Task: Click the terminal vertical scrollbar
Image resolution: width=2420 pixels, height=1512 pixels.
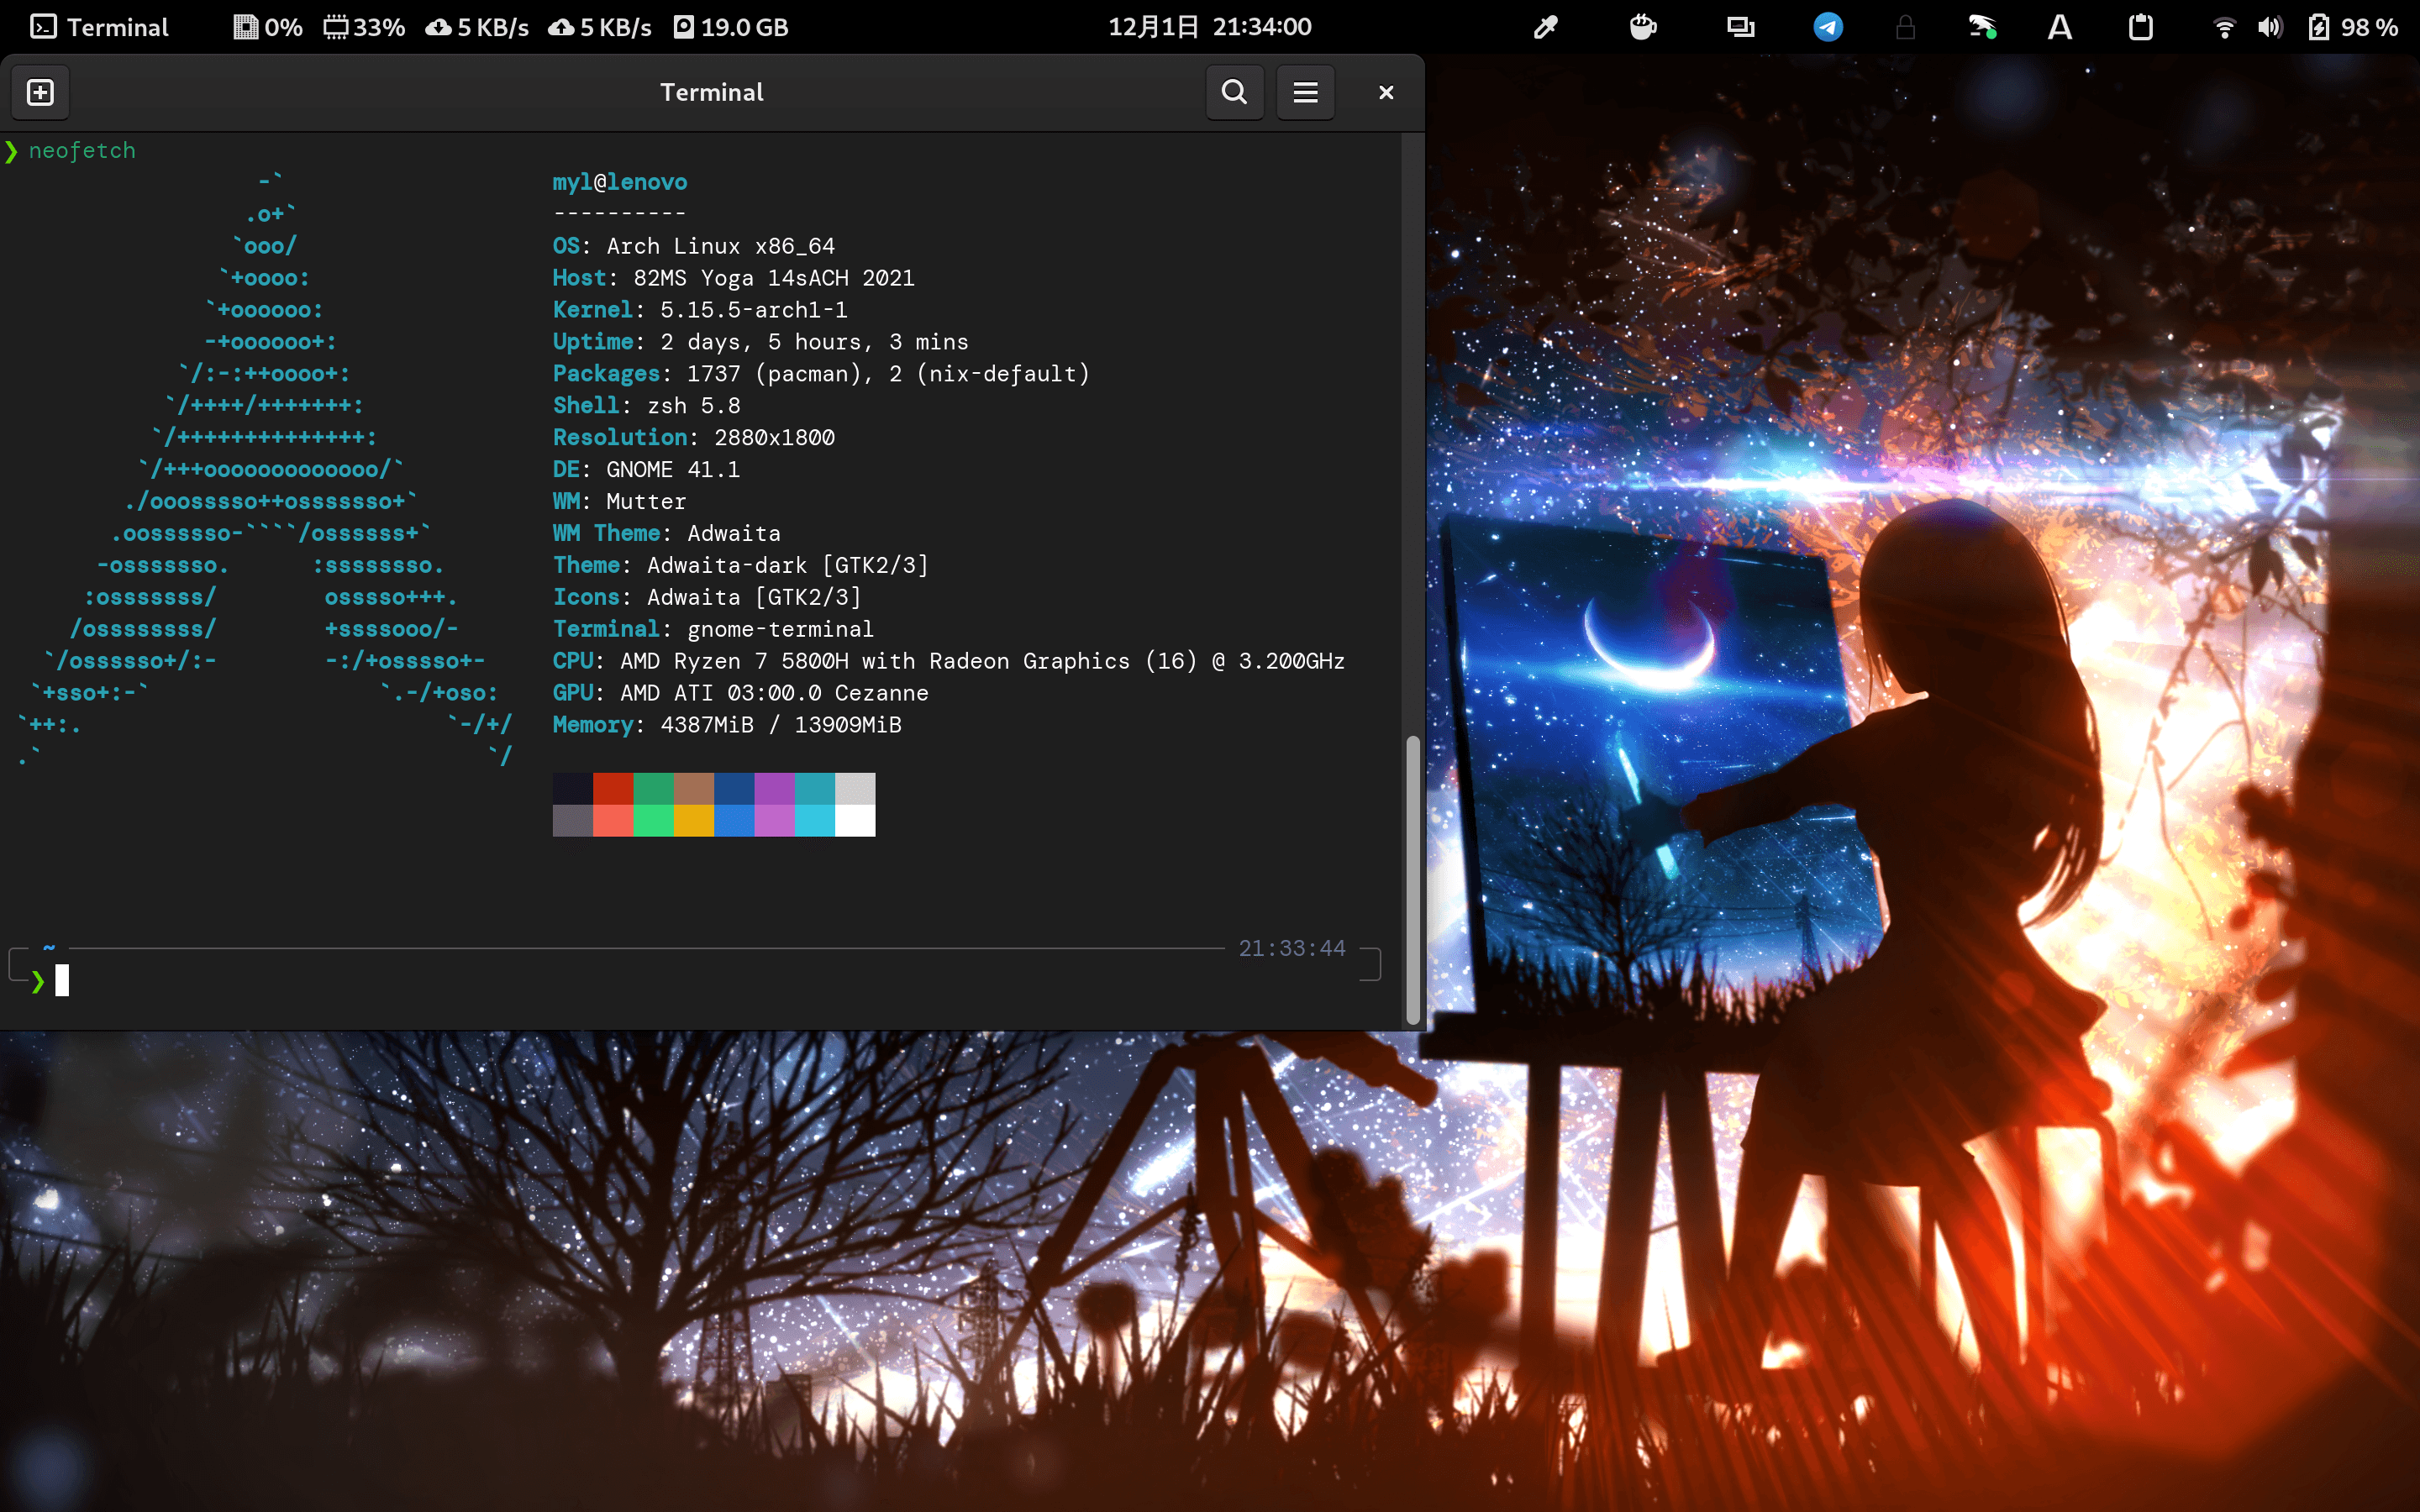Action: click(1413, 880)
